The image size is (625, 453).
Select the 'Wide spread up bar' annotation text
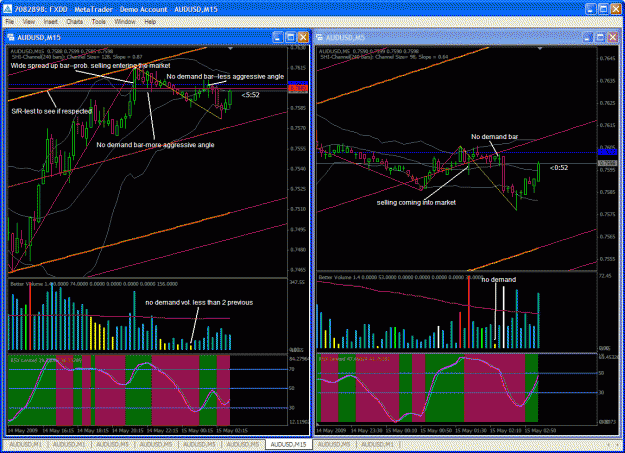coord(90,65)
